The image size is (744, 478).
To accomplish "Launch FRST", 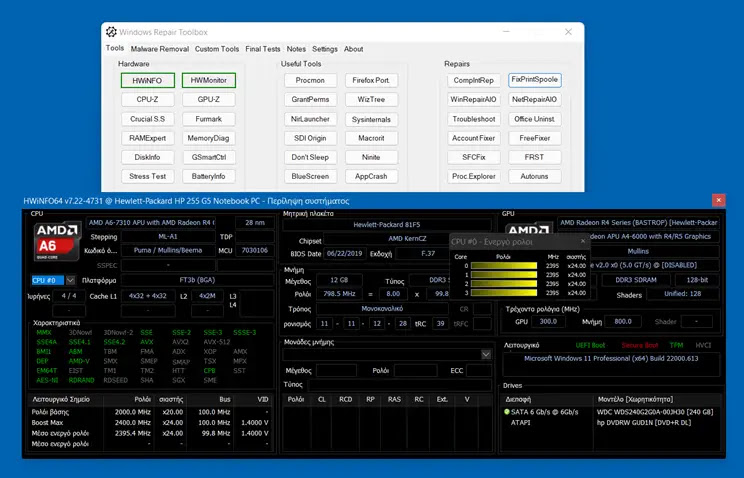I will 535,157.
